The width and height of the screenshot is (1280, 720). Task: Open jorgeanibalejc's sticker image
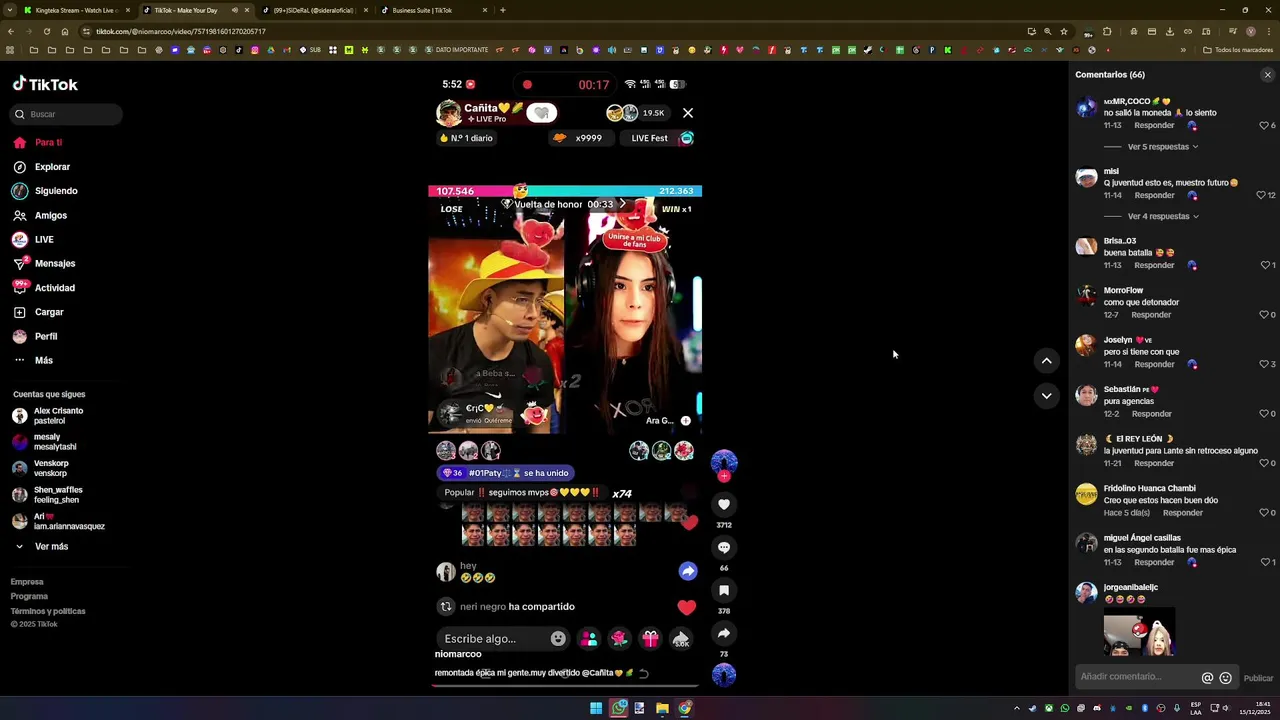pyautogui.click(x=1139, y=632)
